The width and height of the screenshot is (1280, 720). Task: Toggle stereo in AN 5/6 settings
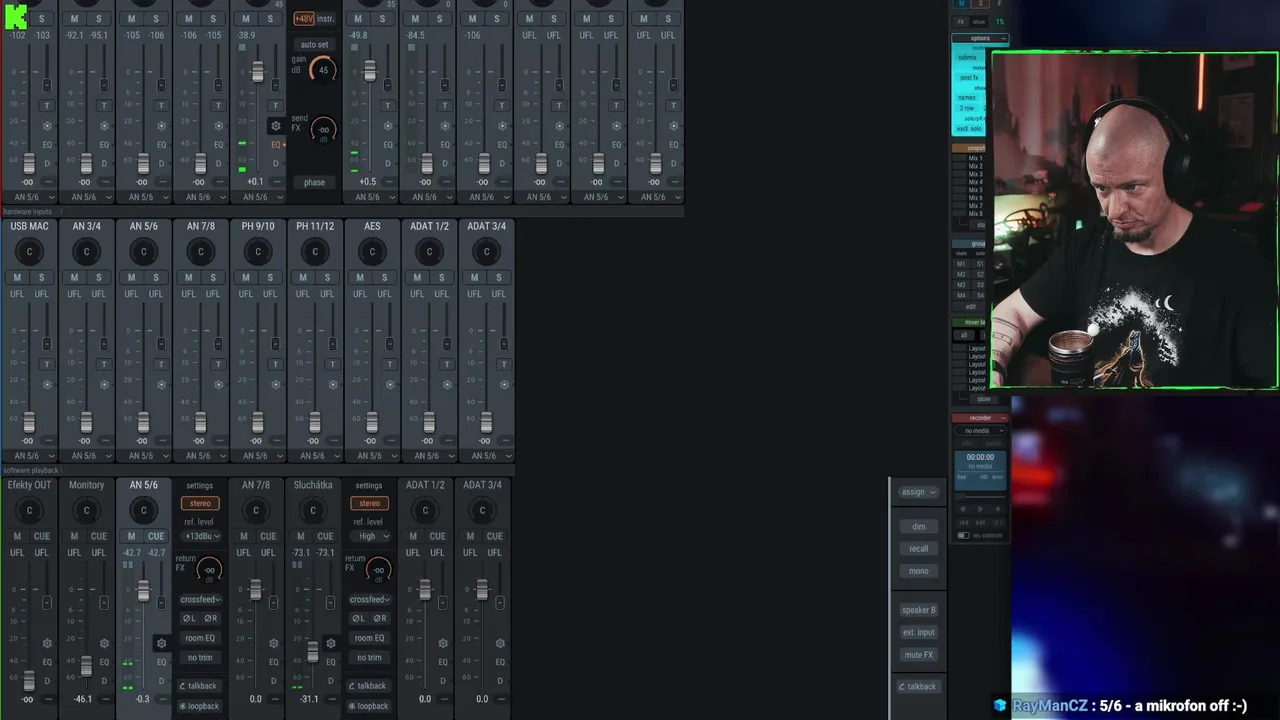[x=200, y=504]
